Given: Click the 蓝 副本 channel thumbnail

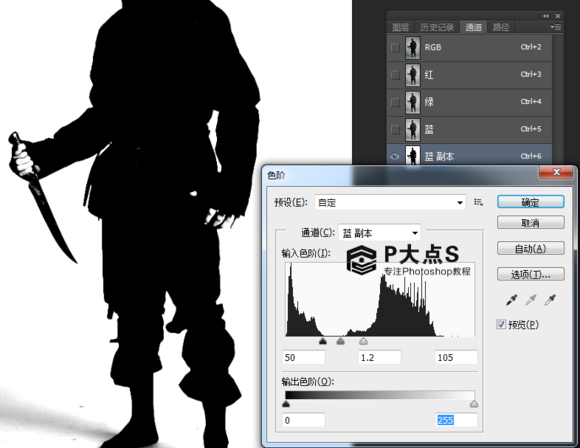Looking at the screenshot, I should (413, 156).
